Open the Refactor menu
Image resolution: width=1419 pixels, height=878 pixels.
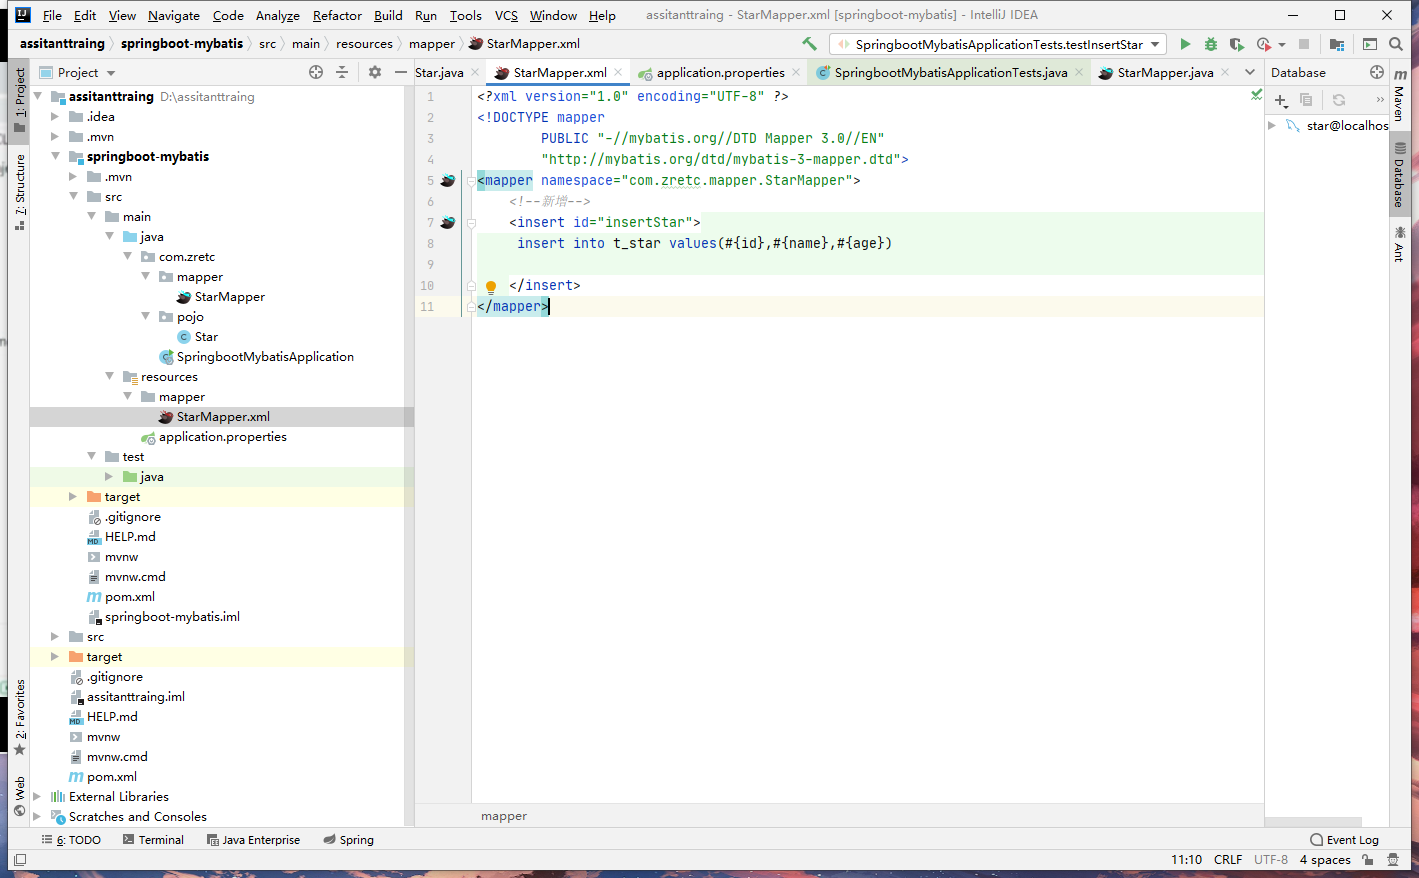337,15
